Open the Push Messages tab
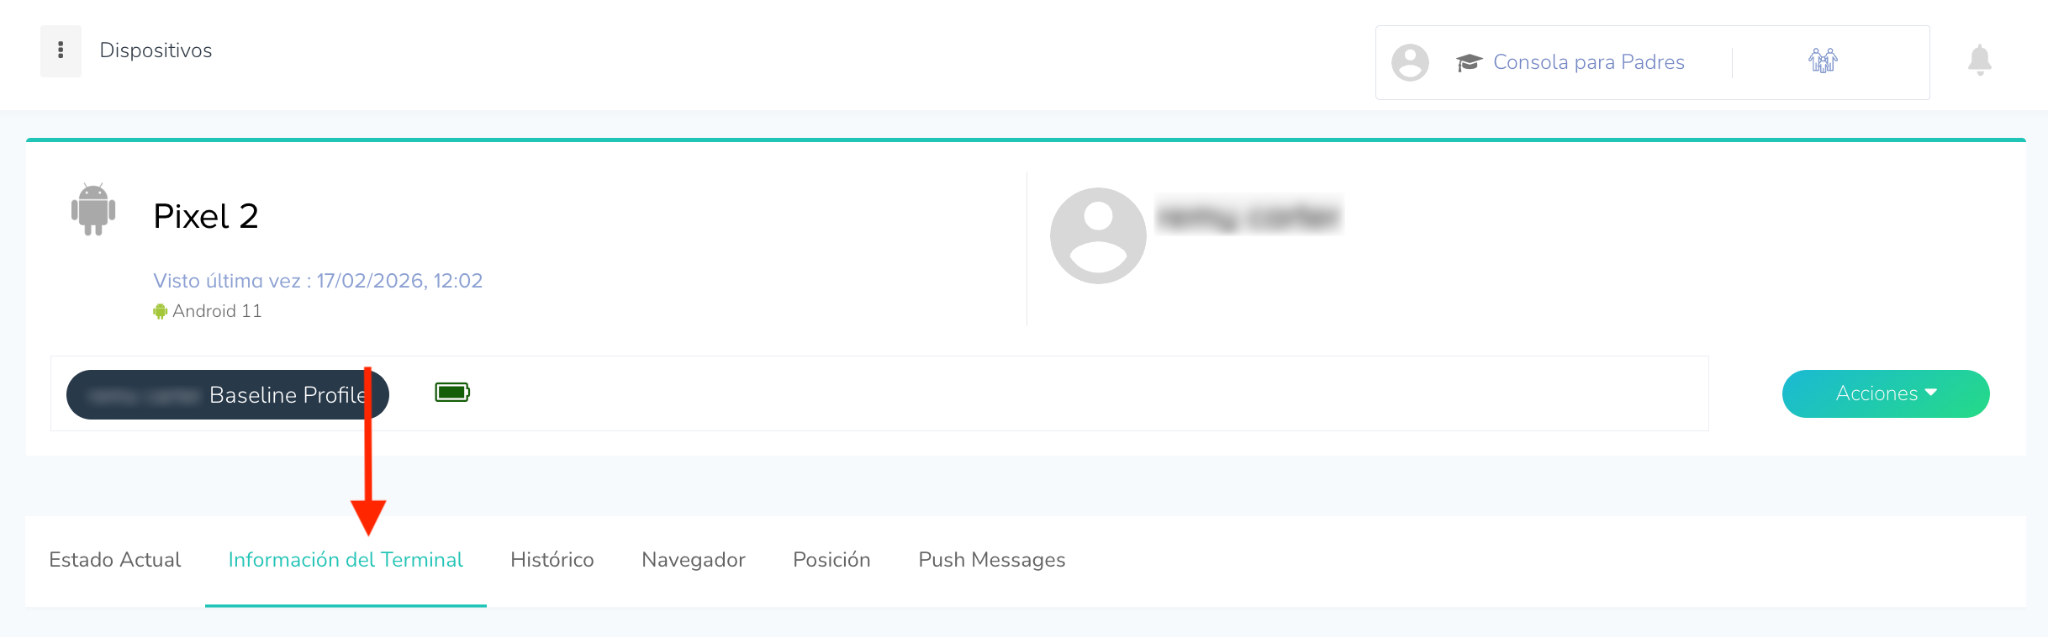This screenshot has width=2048, height=637. [992, 560]
